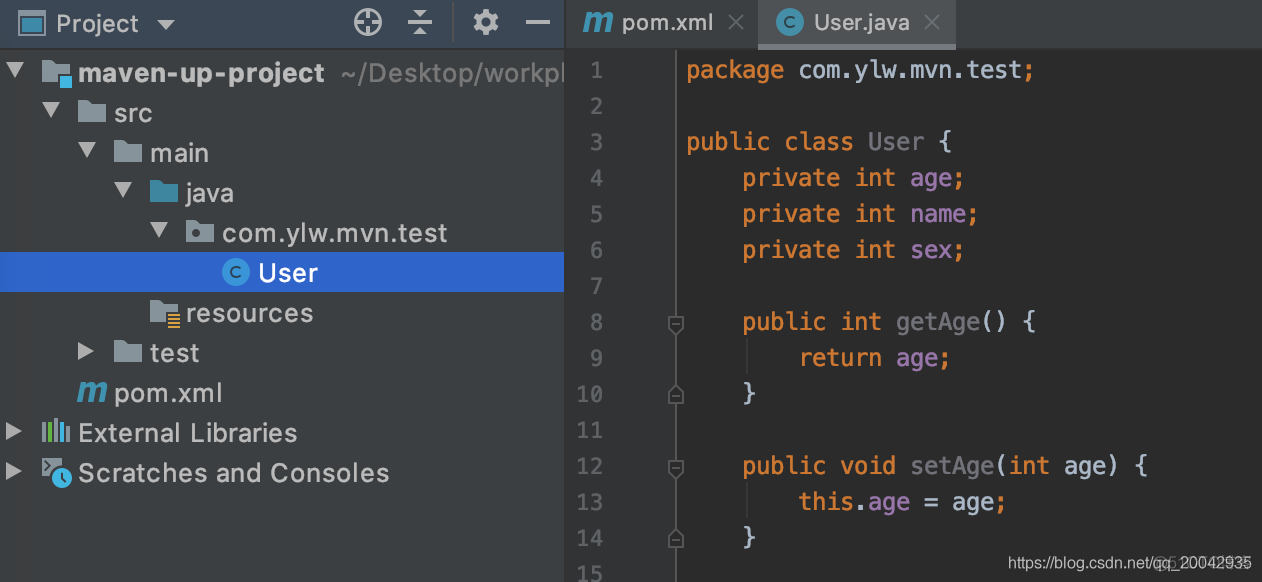Expand External Libraries node
Screen dimensions: 1262x582
point(13,432)
